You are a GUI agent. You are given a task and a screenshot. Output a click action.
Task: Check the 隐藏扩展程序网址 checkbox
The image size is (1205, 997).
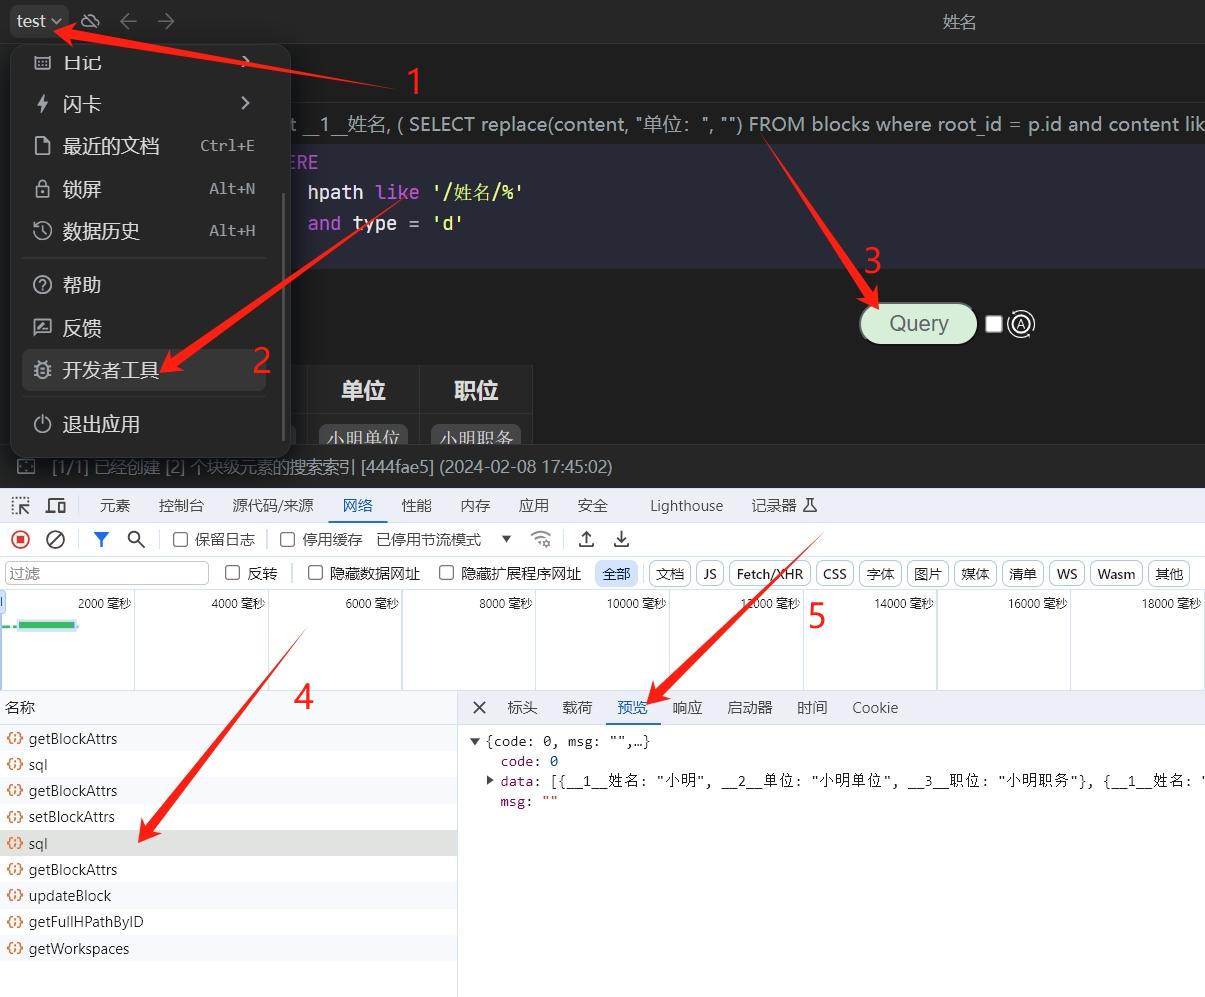447,573
